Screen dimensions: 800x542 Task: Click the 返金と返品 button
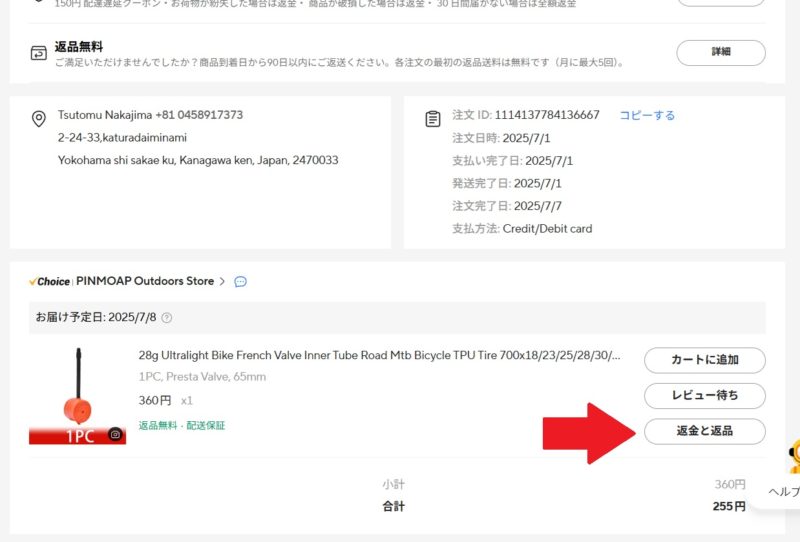click(704, 431)
